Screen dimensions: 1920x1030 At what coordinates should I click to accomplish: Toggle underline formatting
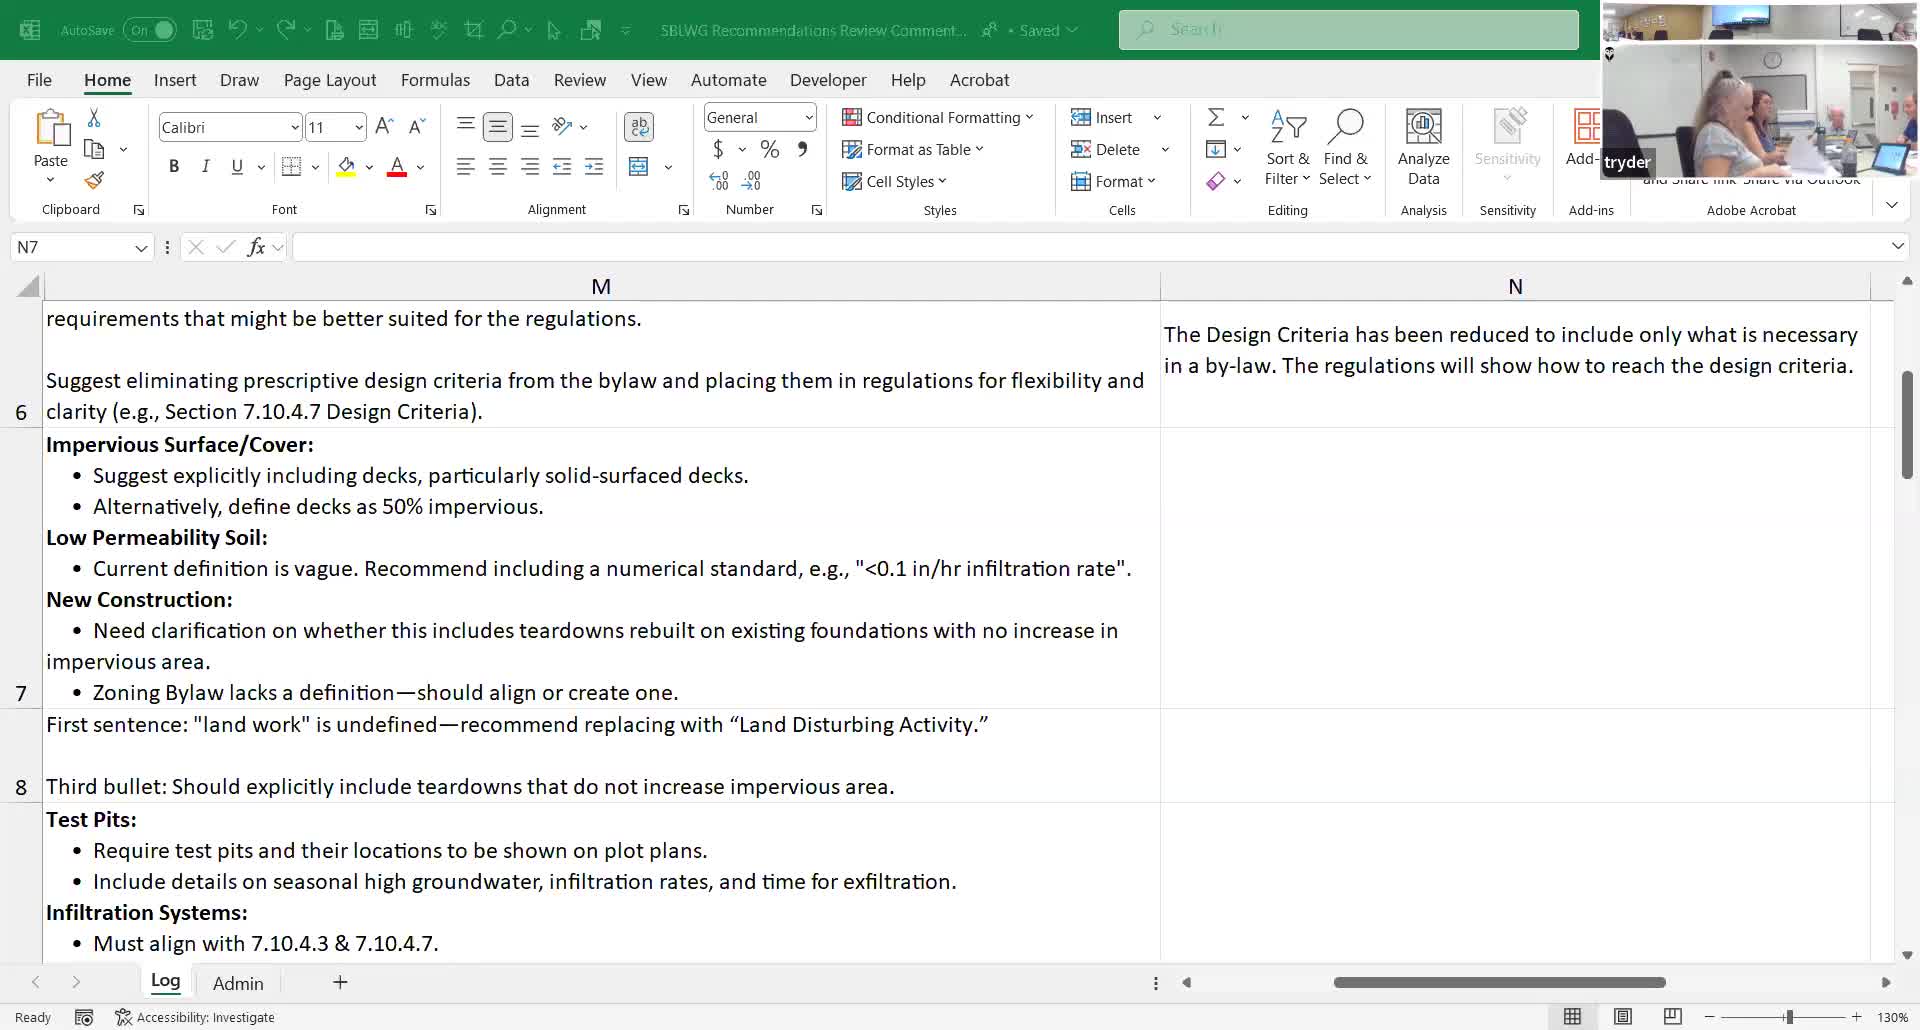pos(237,166)
